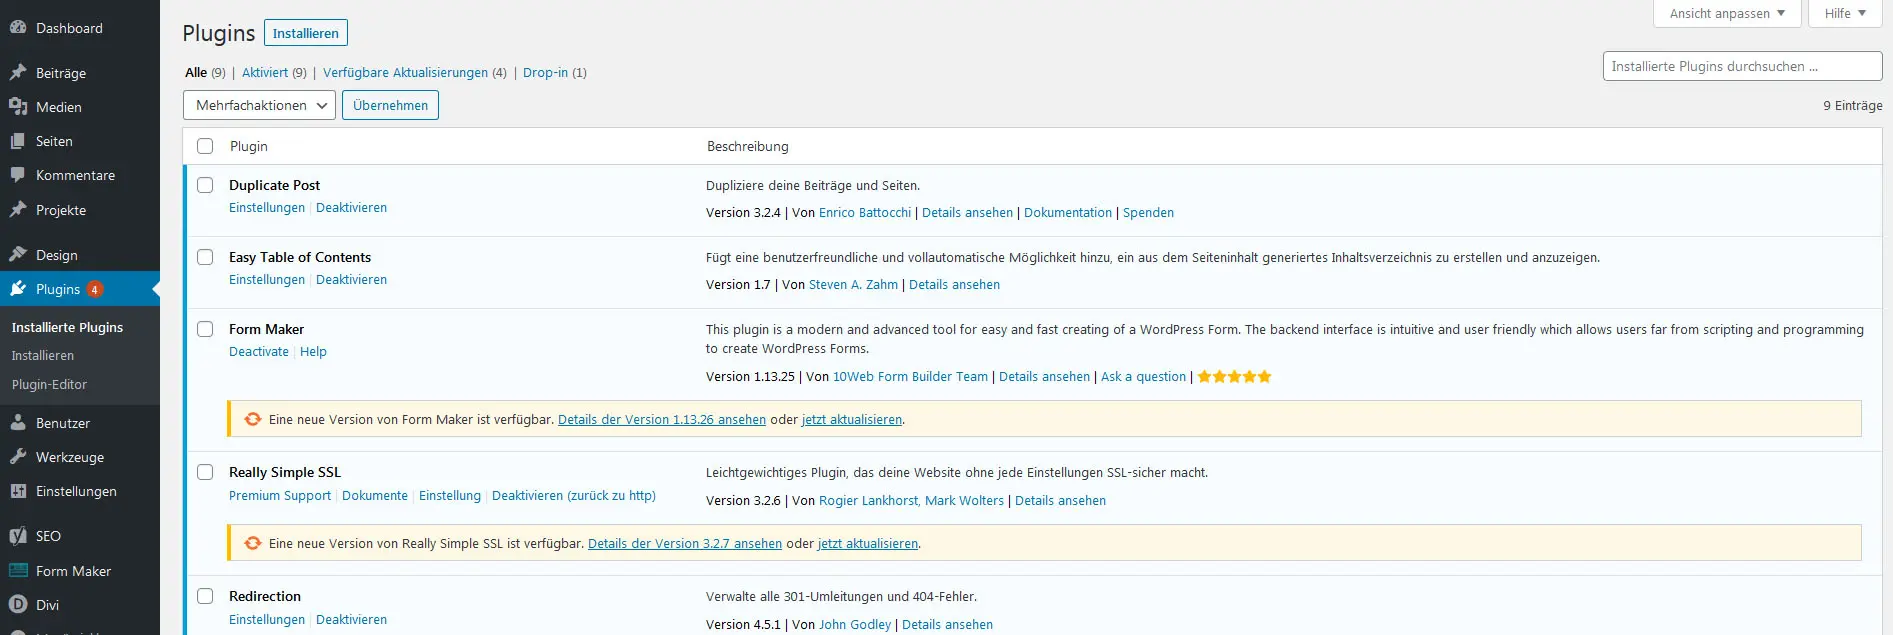Open 10Web Form Builder Team link
1893x635 pixels.
pos(910,377)
